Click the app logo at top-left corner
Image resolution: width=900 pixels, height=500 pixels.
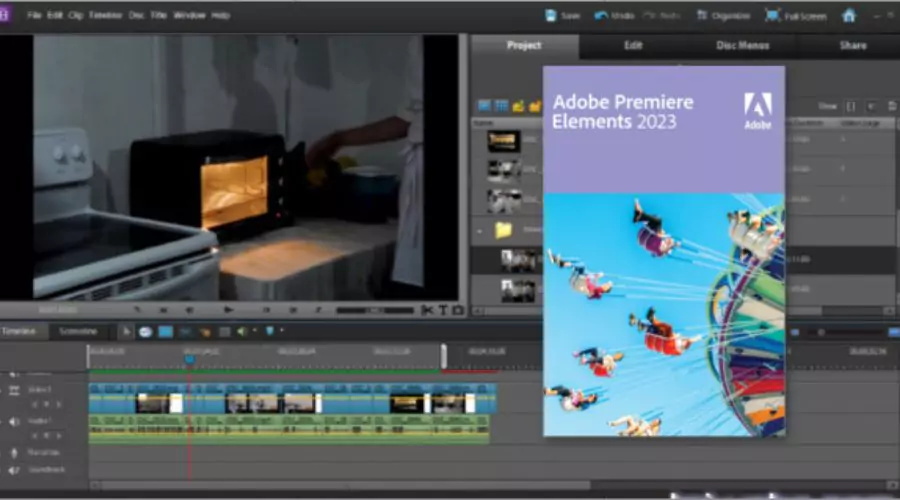click(x=5, y=15)
